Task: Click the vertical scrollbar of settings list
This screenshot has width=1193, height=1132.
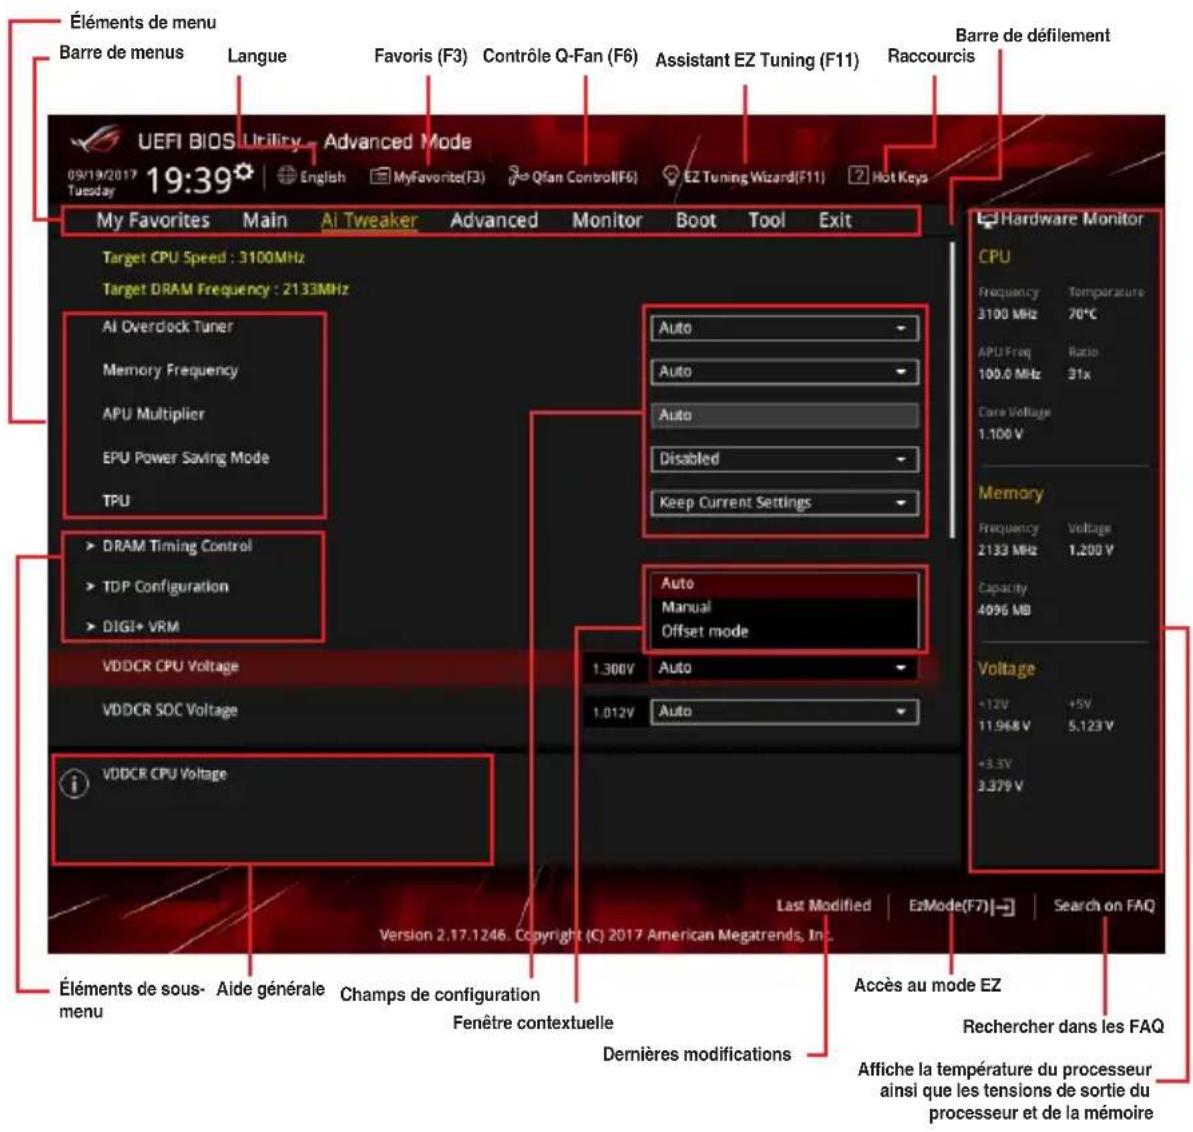Action: (x=952, y=390)
